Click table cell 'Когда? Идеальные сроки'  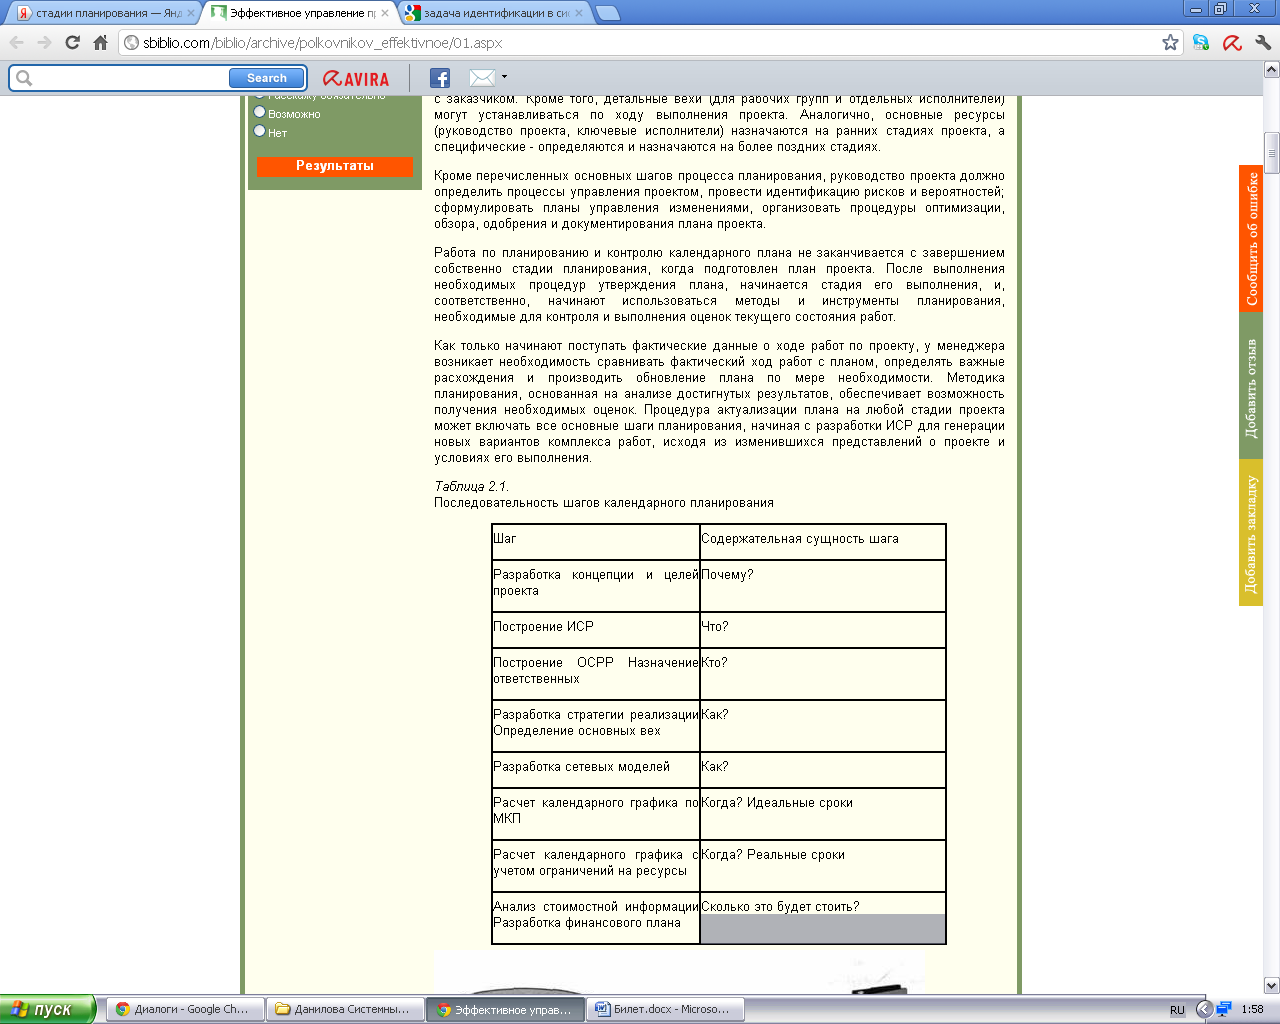click(823, 814)
